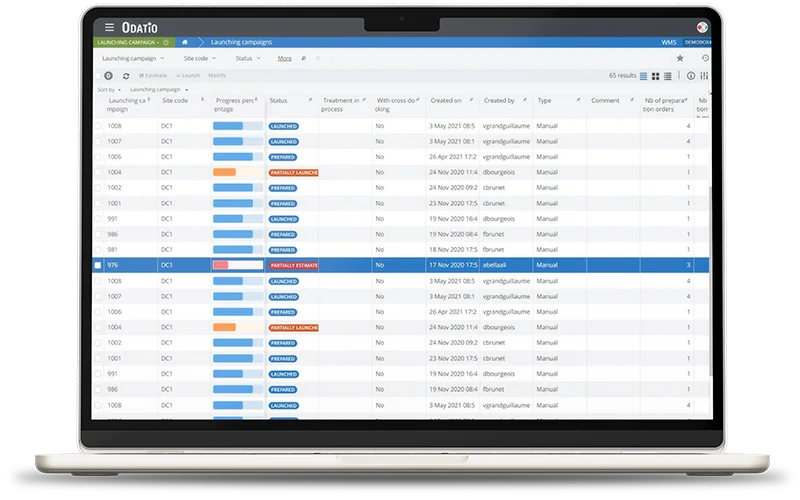The width and height of the screenshot is (800, 500).
Task: Click the More filters link
Action: [x=284, y=59]
